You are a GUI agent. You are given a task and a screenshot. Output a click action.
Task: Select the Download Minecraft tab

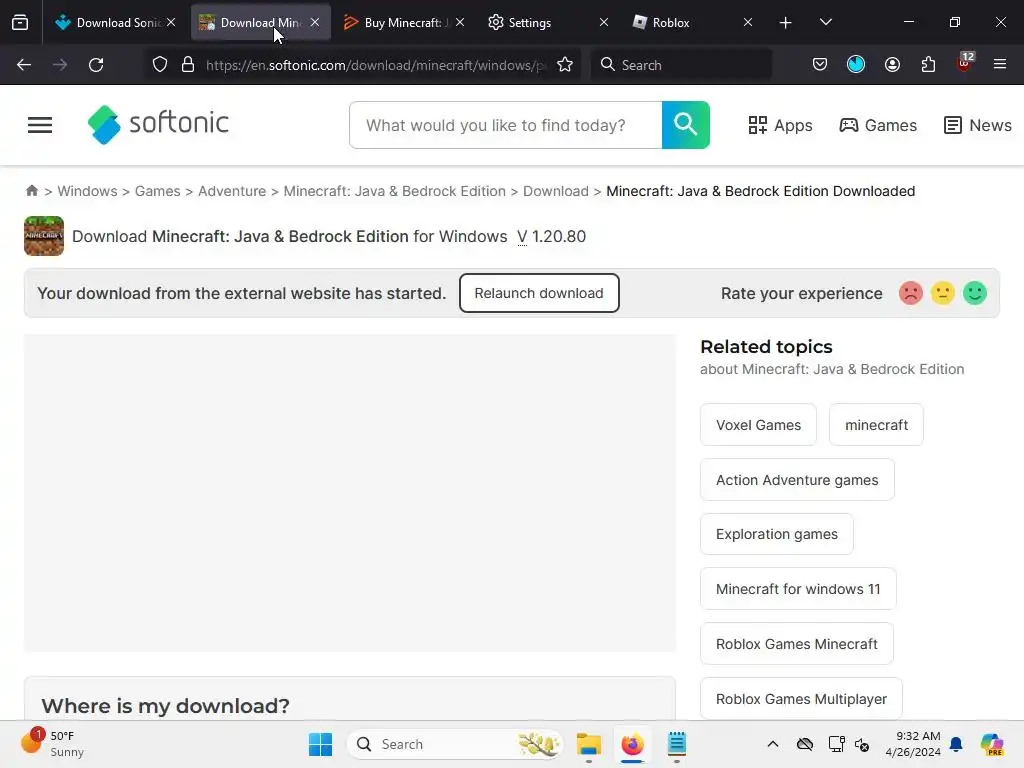(261, 22)
